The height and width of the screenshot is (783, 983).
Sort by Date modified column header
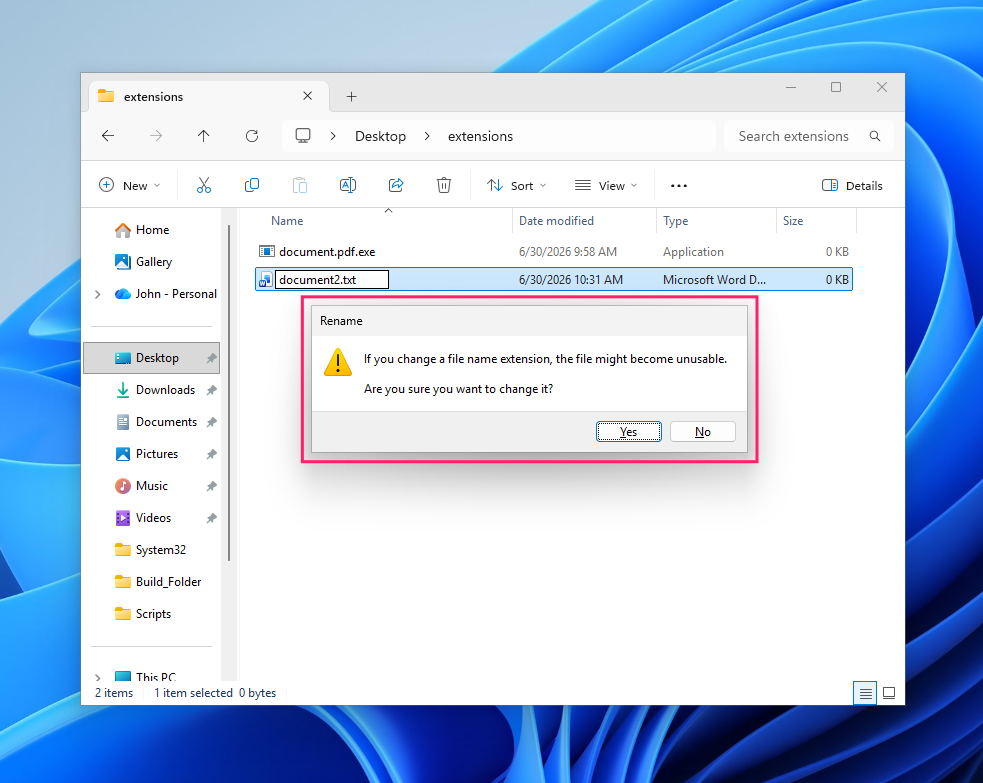click(x=584, y=221)
